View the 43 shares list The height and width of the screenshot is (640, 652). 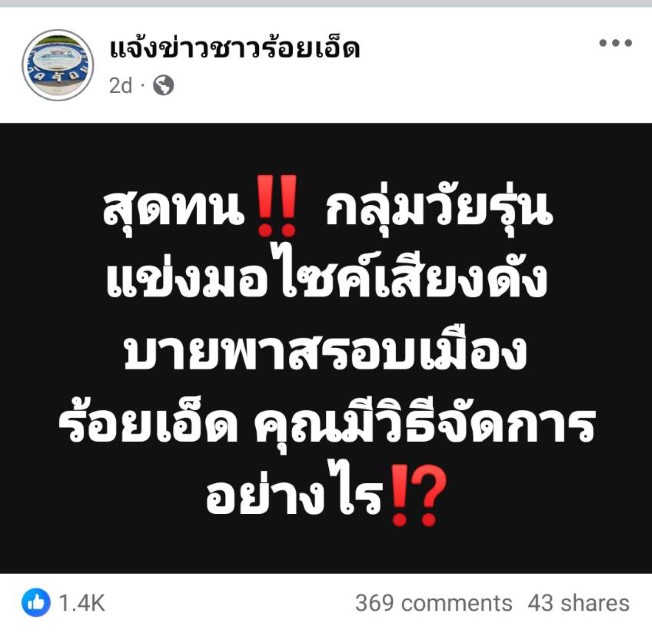click(578, 603)
